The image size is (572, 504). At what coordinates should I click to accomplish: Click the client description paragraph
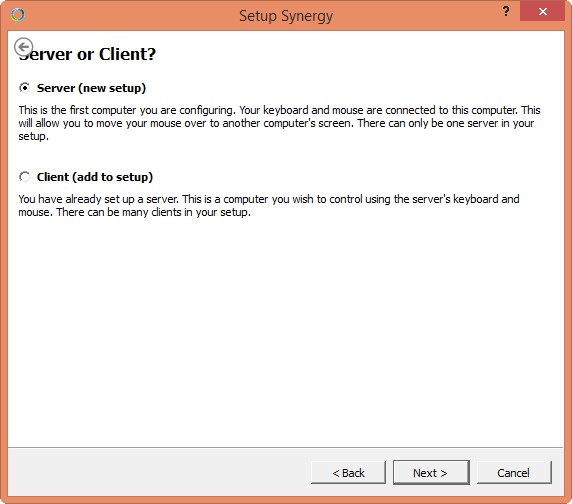pyautogui.click(x=269, y=205)
